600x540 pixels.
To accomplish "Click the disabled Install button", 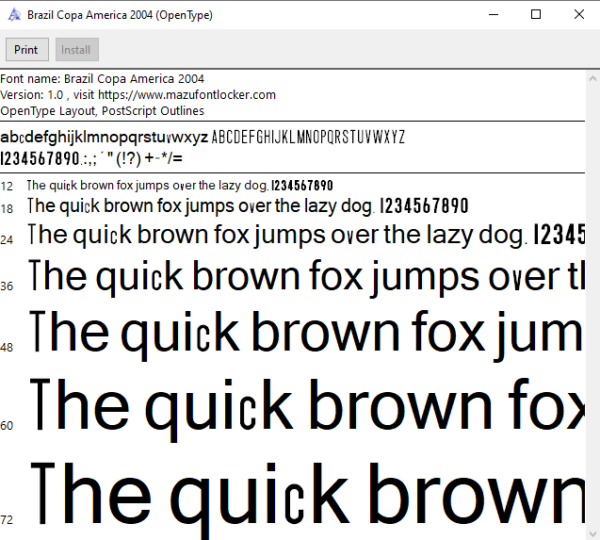I will 77,49.
